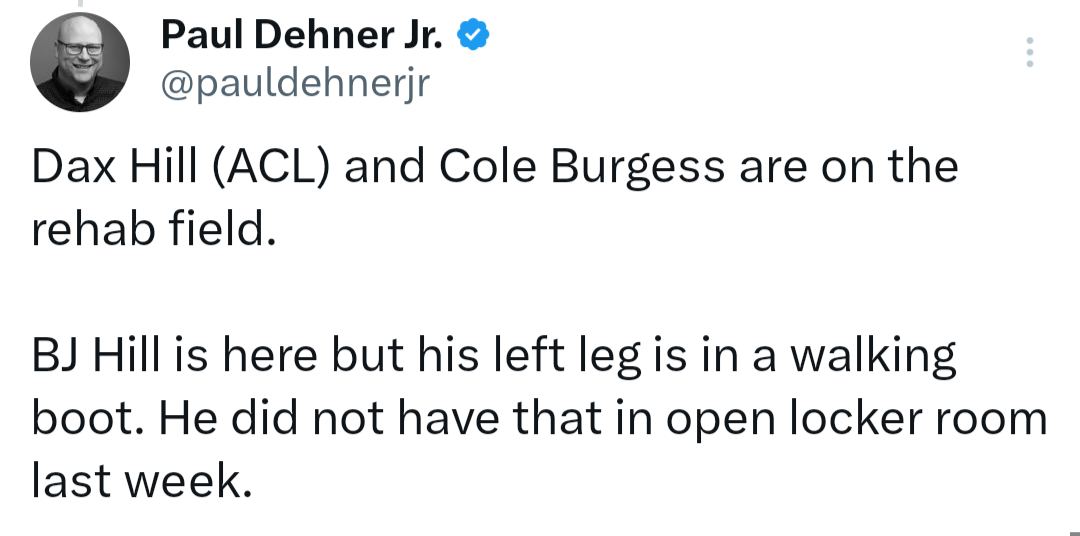Click the words 'He did not have'
Viewport: 1080px width, 536px height.
(329, 418)
